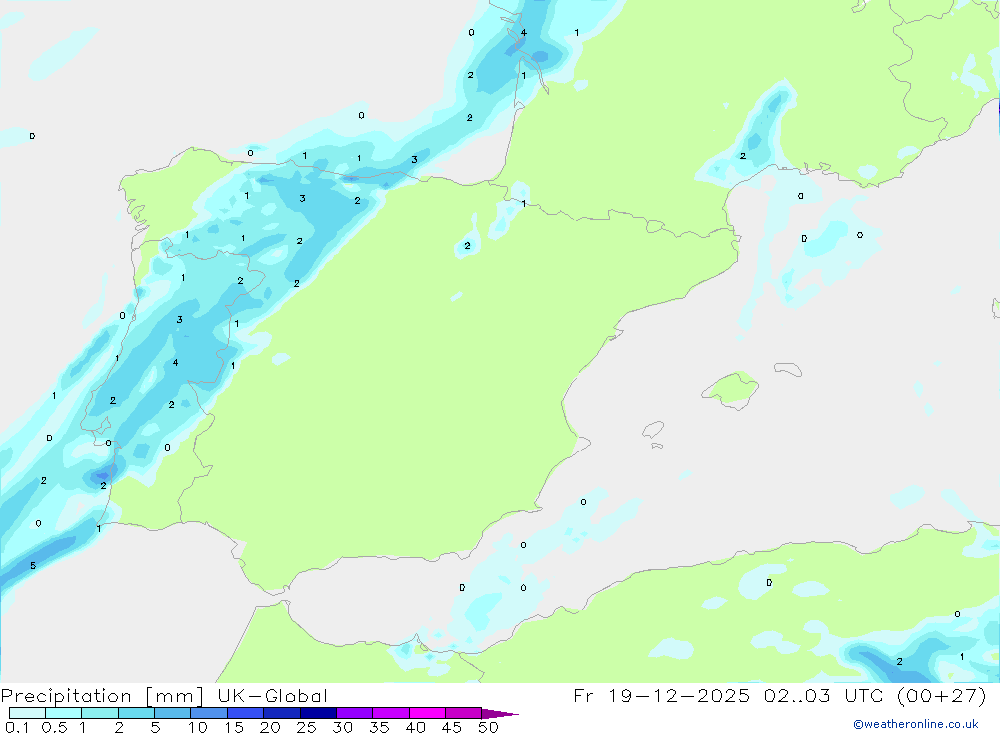This screenshot has height=733, width=1000.
Task: Pick the 1–2 mm legend color box
Action: click(x=100, y=713)
